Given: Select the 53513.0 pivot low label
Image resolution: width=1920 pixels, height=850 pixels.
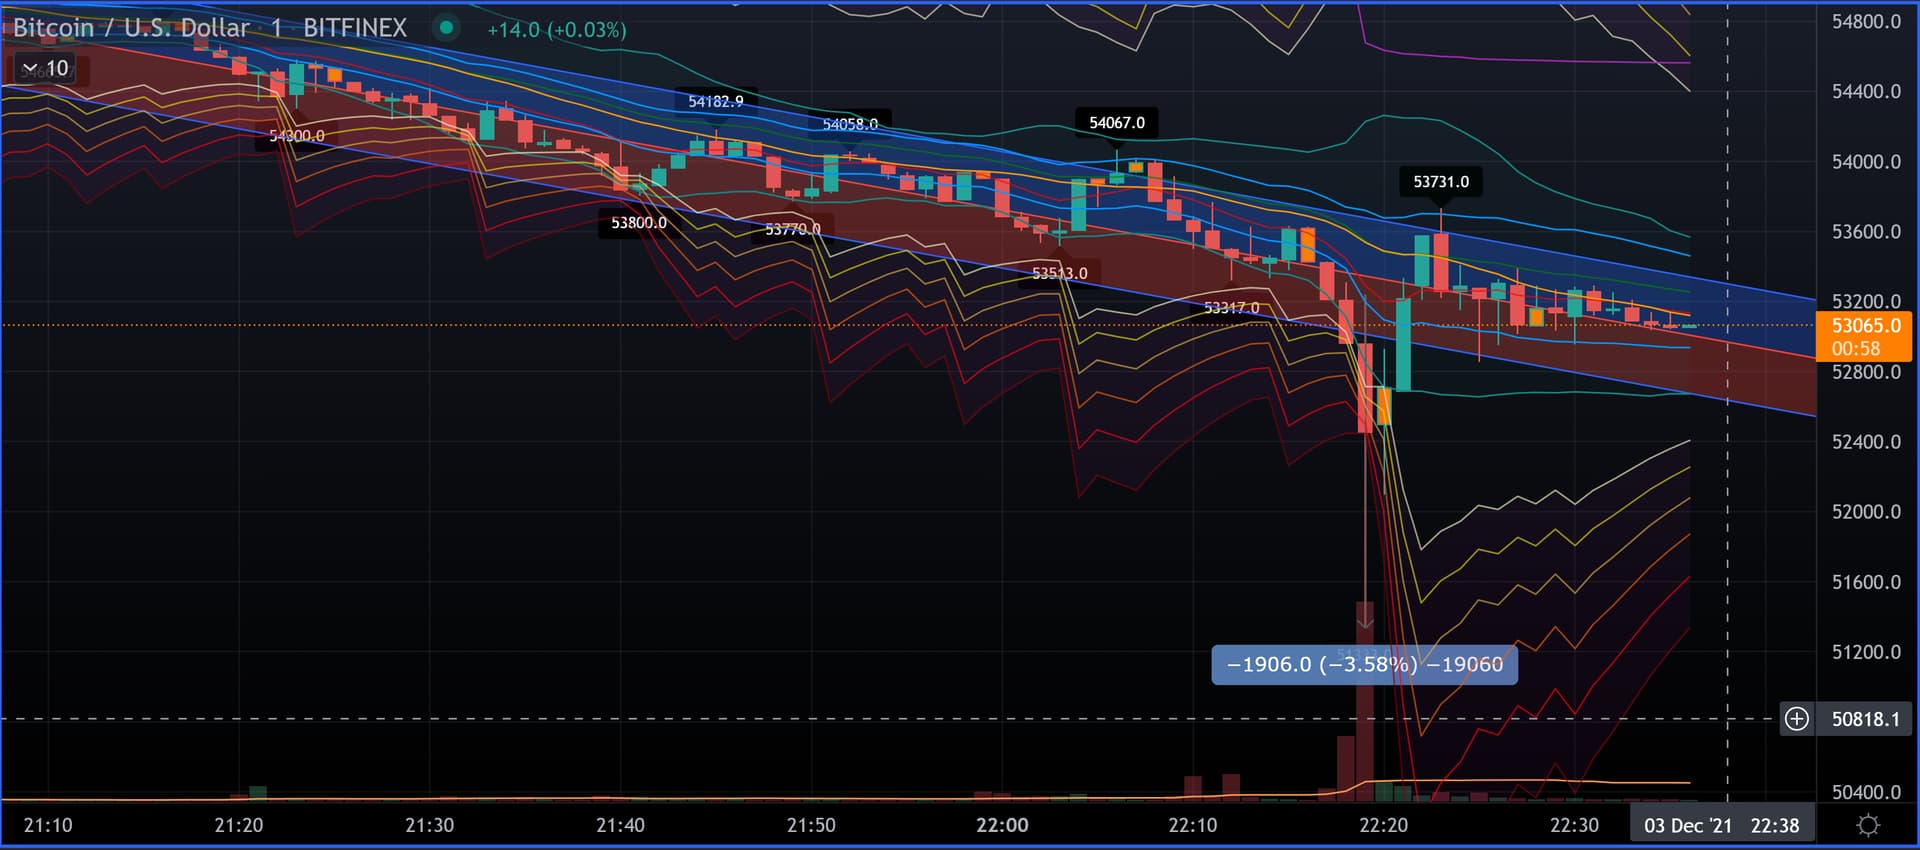Looking at the screenshot, I should (x=1059, y=273).
